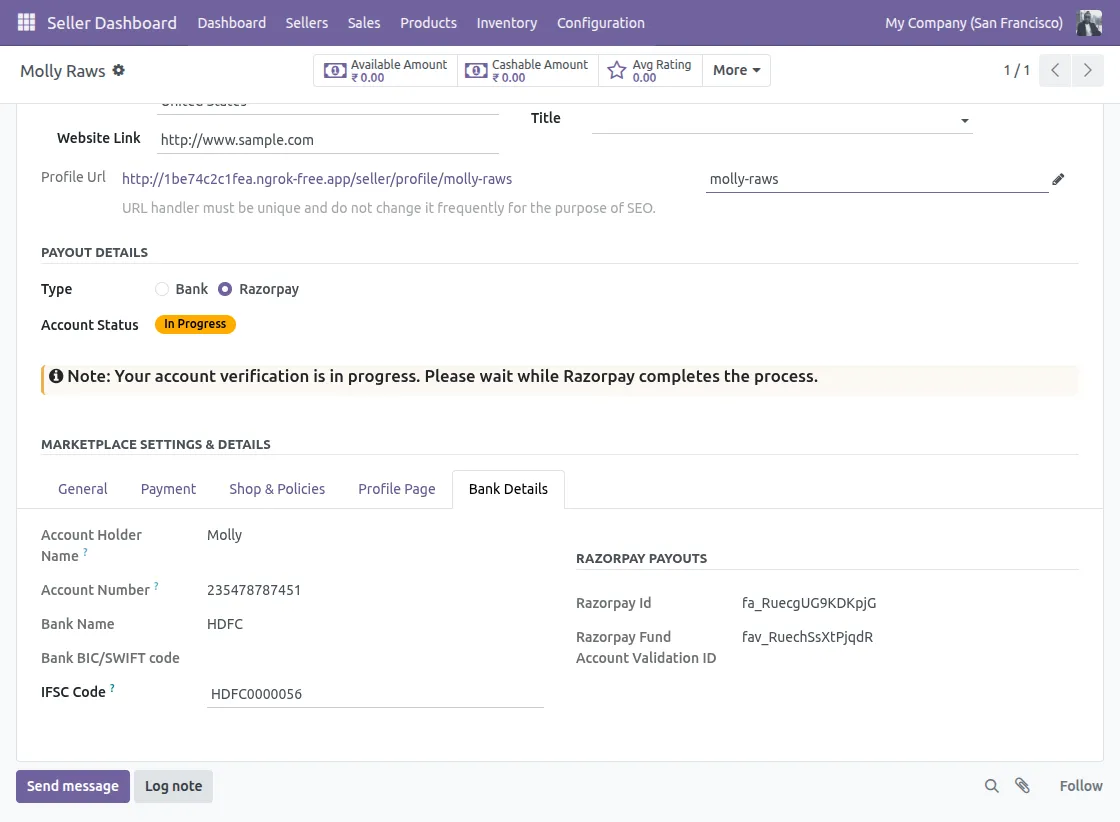
Task: Open the Sellers menu
Action: [x=306, y=23]
